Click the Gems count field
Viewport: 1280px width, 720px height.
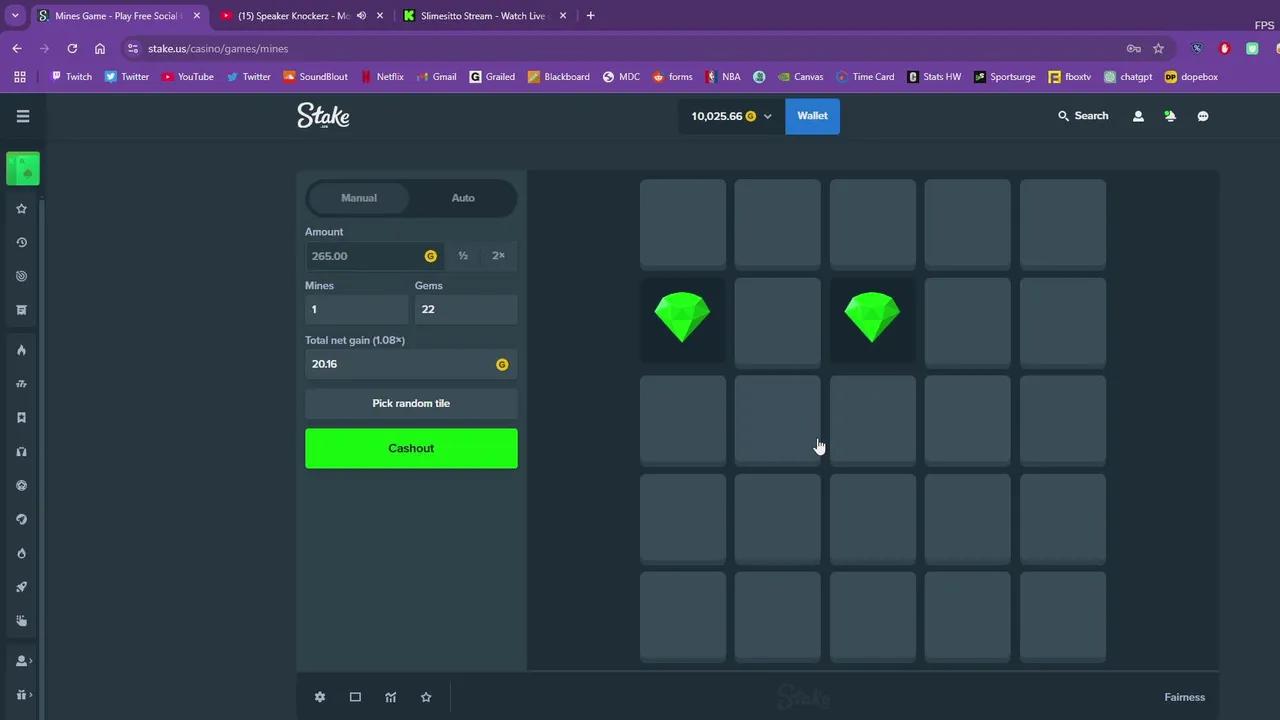(x=466, y=309)
